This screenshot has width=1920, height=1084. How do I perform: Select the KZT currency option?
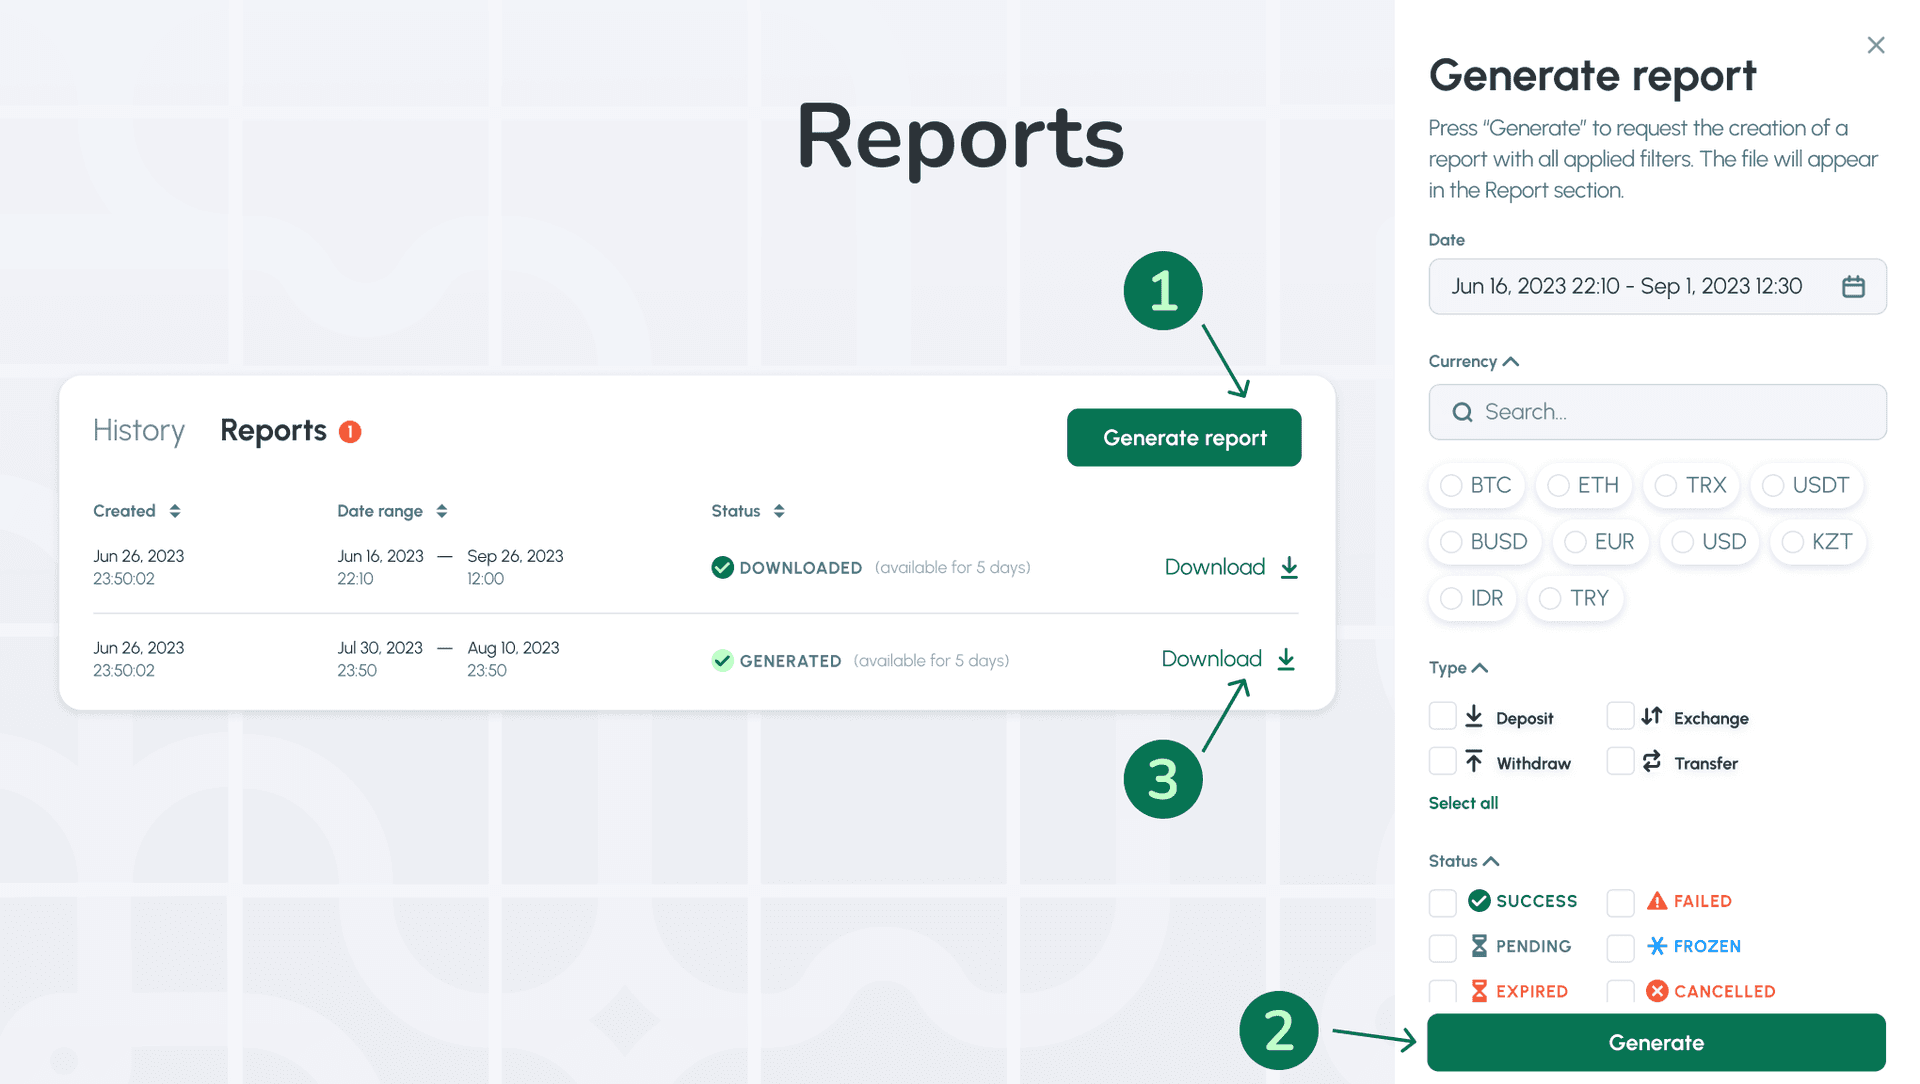coord(1818,542)
